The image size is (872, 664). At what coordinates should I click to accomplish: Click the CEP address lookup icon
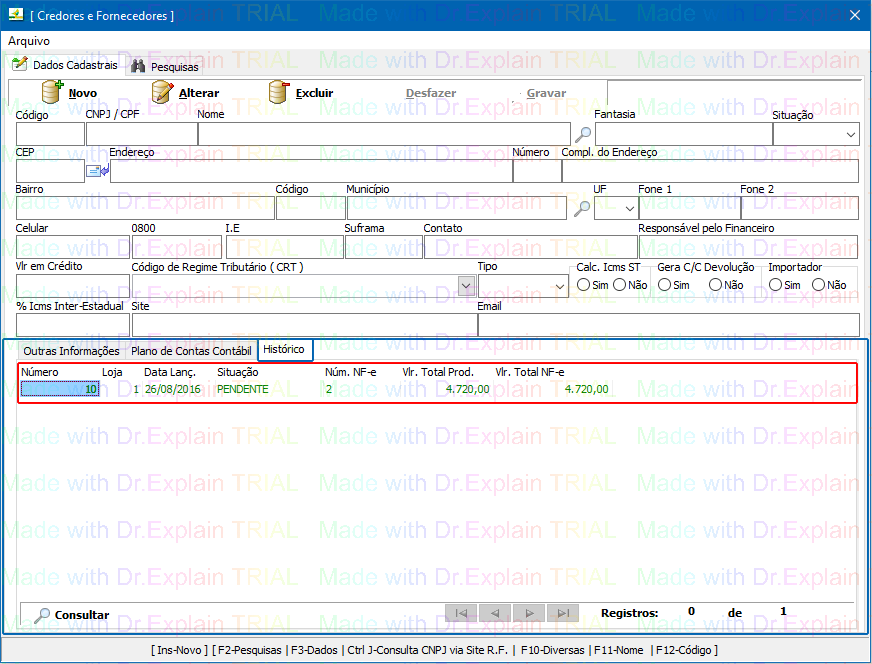click(x=97, y=171)
